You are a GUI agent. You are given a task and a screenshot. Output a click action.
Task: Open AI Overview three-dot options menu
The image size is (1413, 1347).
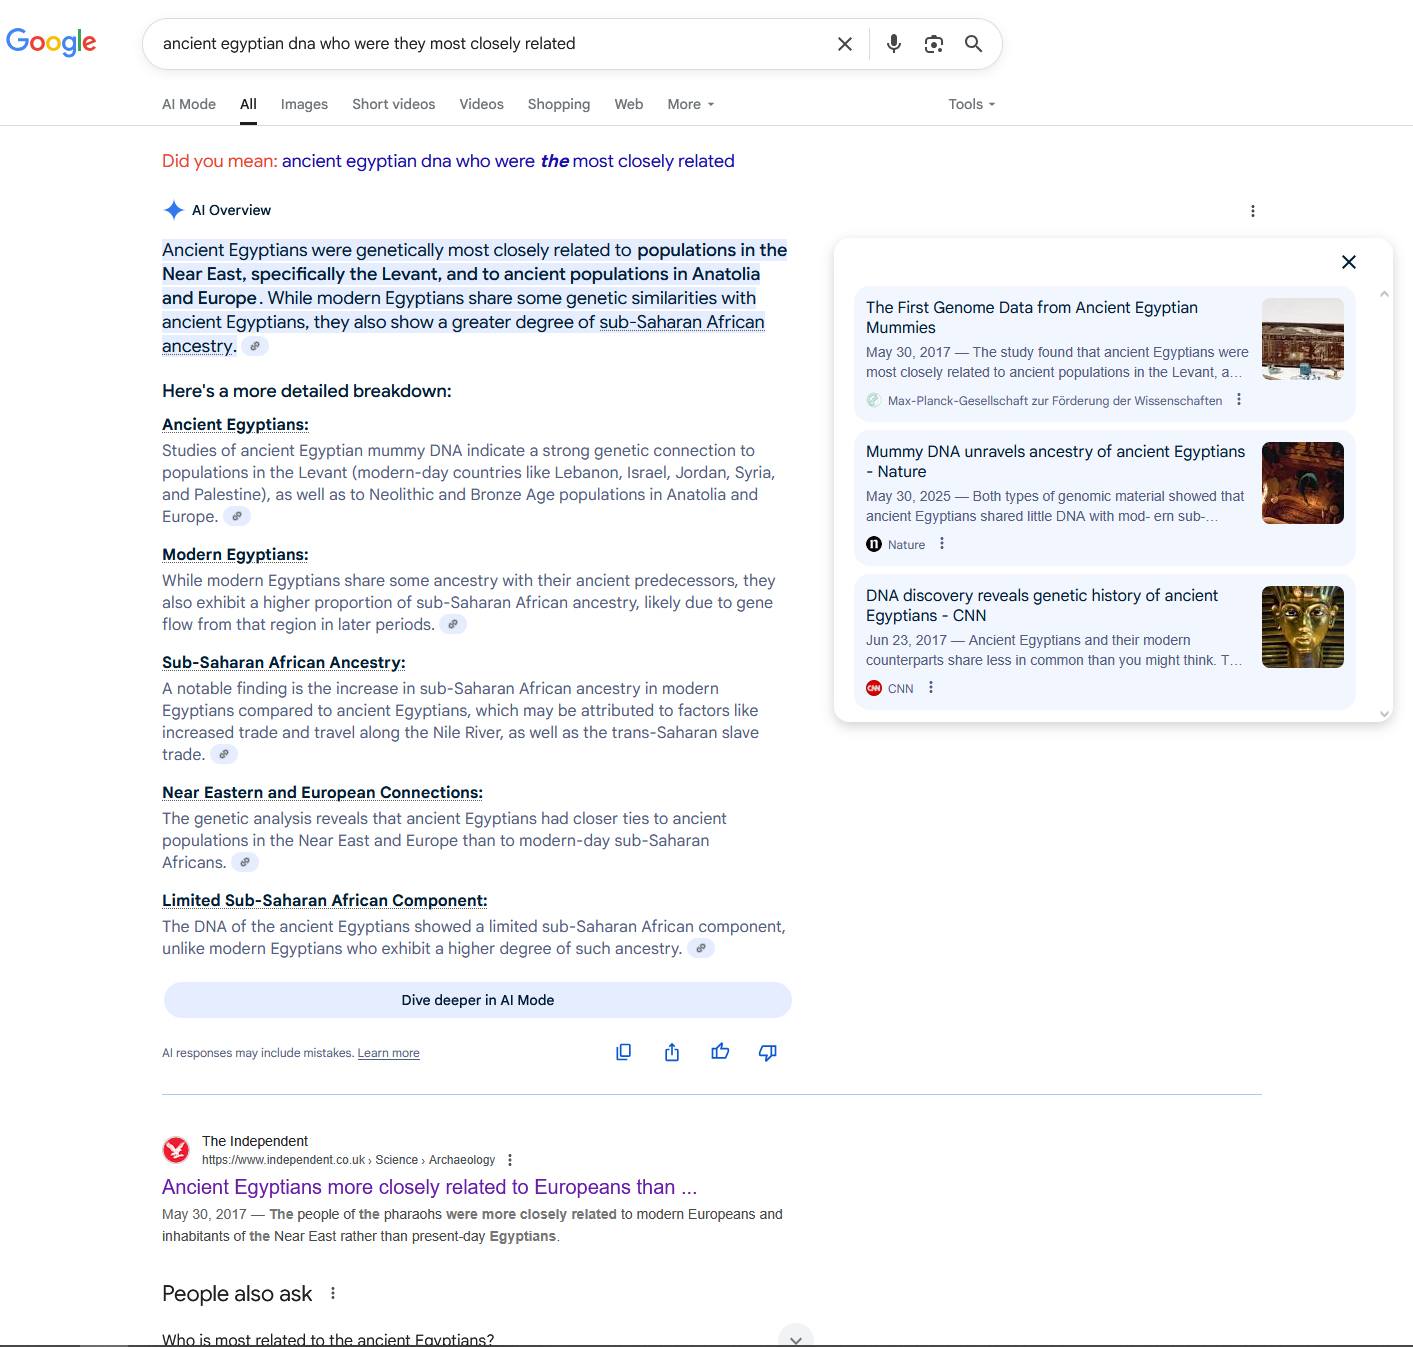[x=1253, y=211]
